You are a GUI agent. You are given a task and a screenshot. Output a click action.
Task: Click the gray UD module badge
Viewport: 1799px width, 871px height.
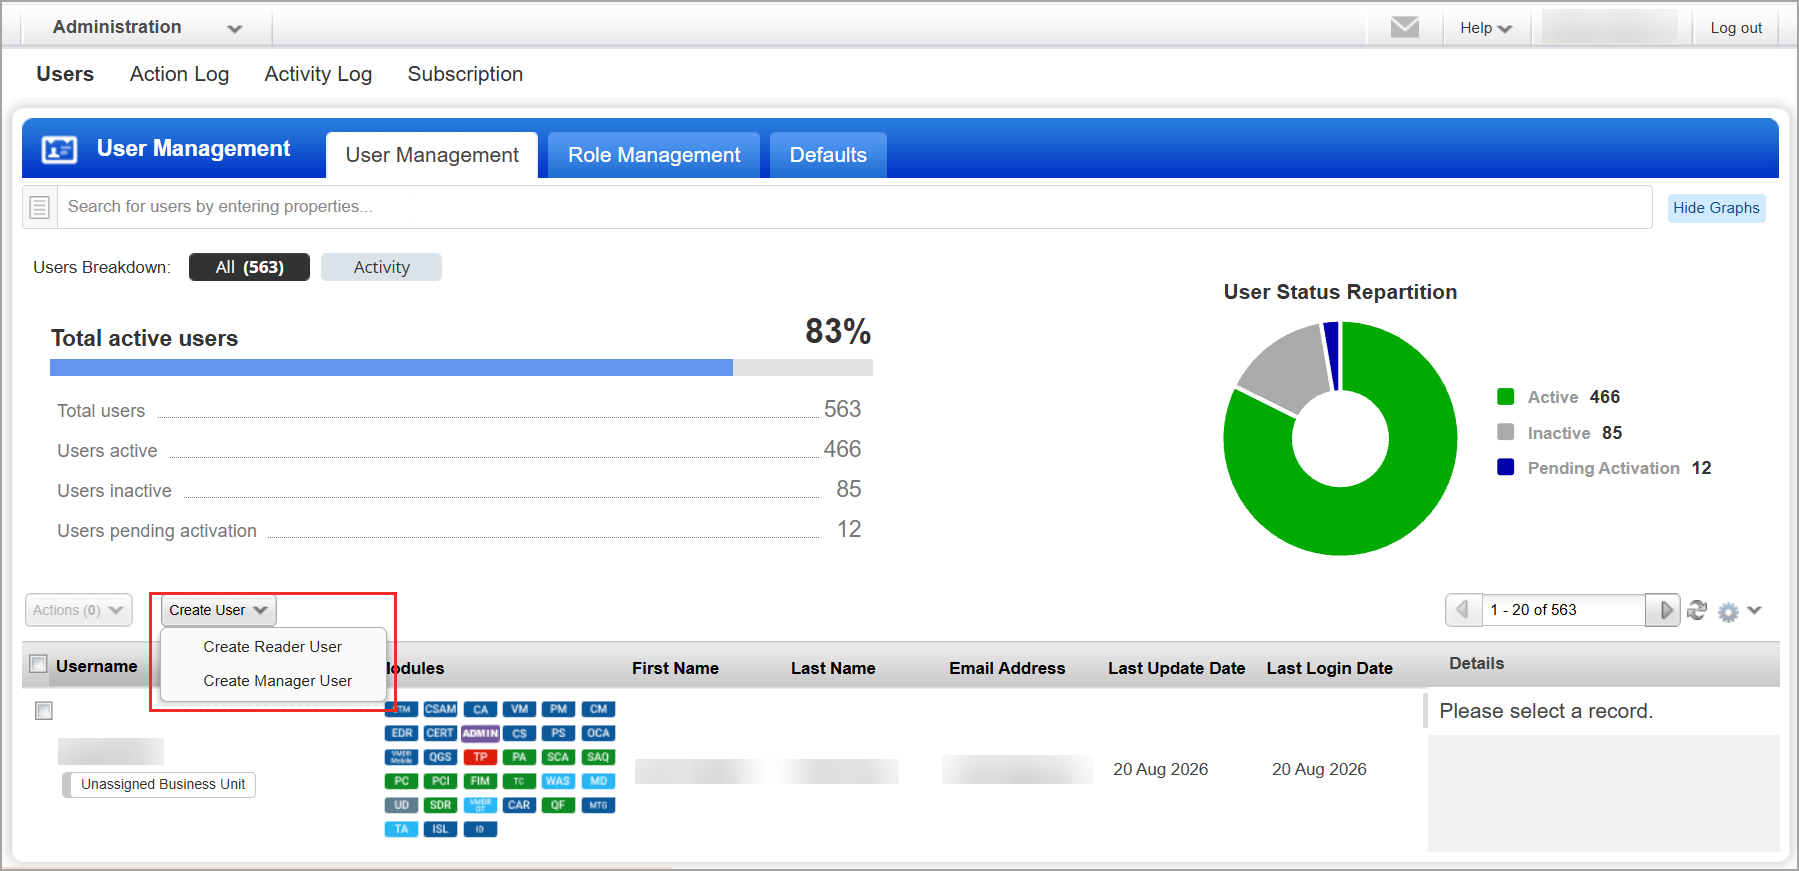tap(401, 805)
